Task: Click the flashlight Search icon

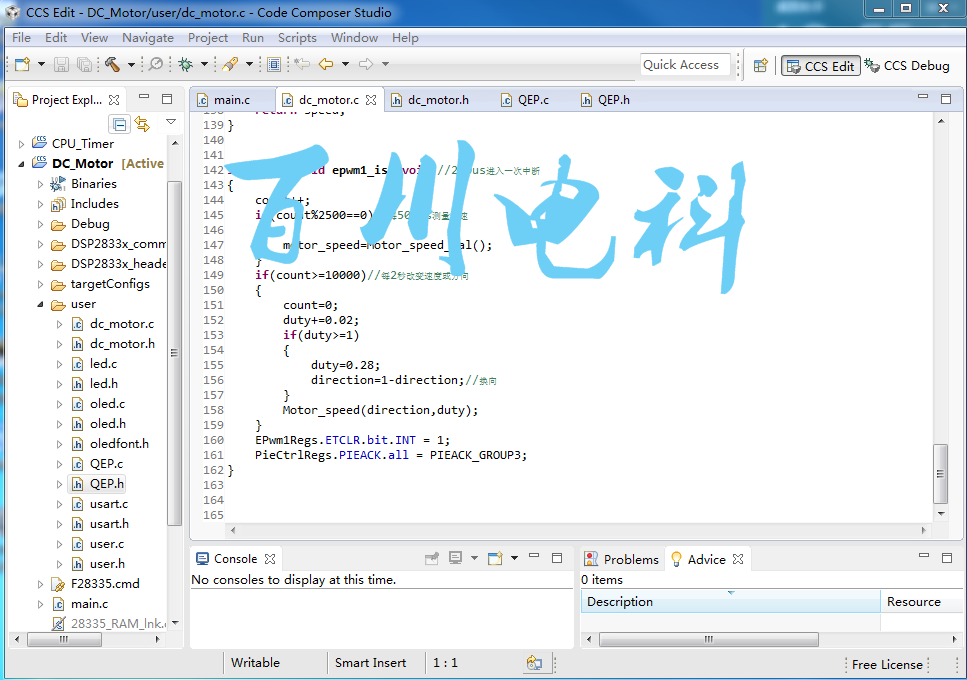Action: 230,64
